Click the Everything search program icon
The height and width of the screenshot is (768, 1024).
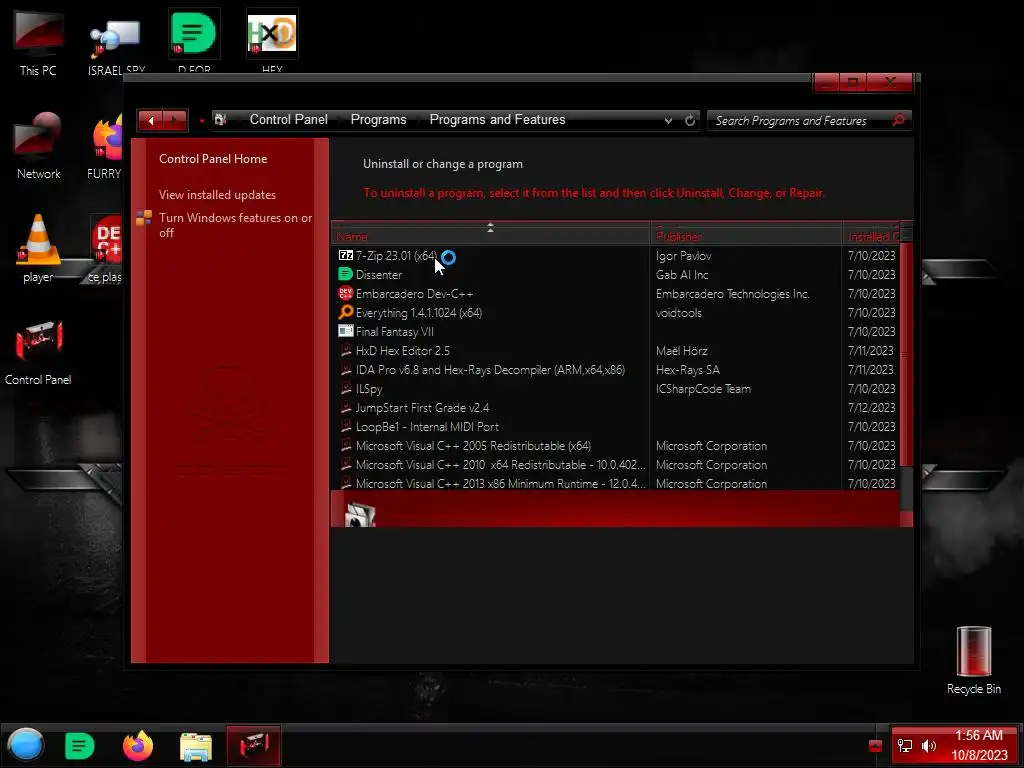(345, 312)
